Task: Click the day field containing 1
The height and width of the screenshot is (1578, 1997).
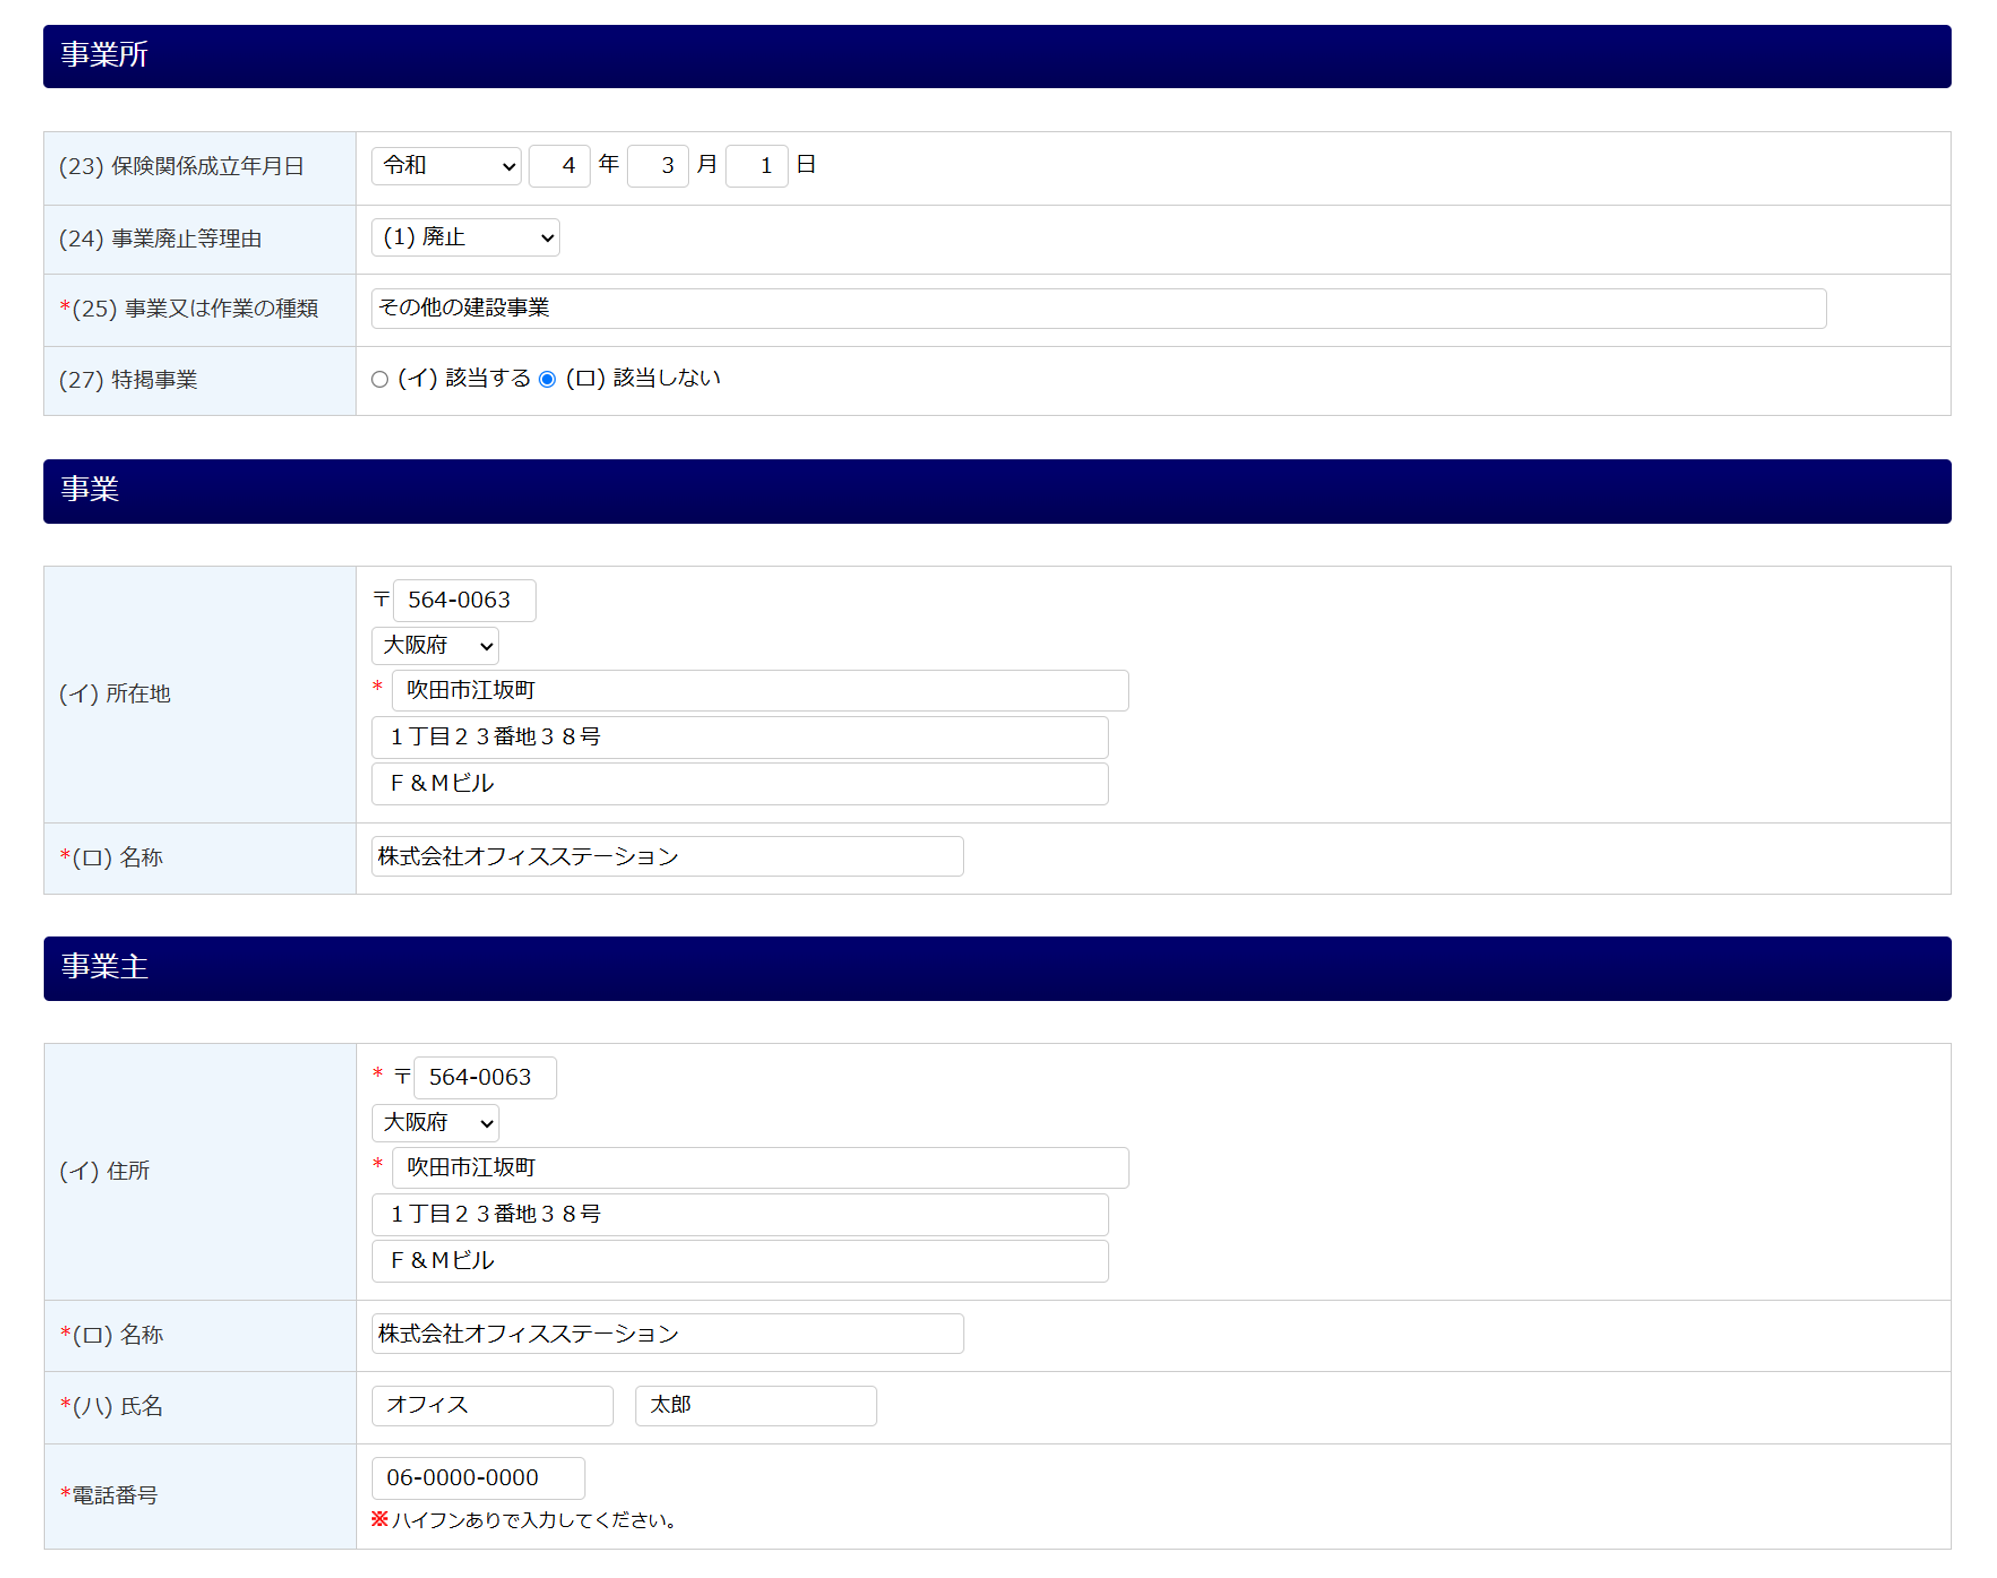Action: [756, 166]
